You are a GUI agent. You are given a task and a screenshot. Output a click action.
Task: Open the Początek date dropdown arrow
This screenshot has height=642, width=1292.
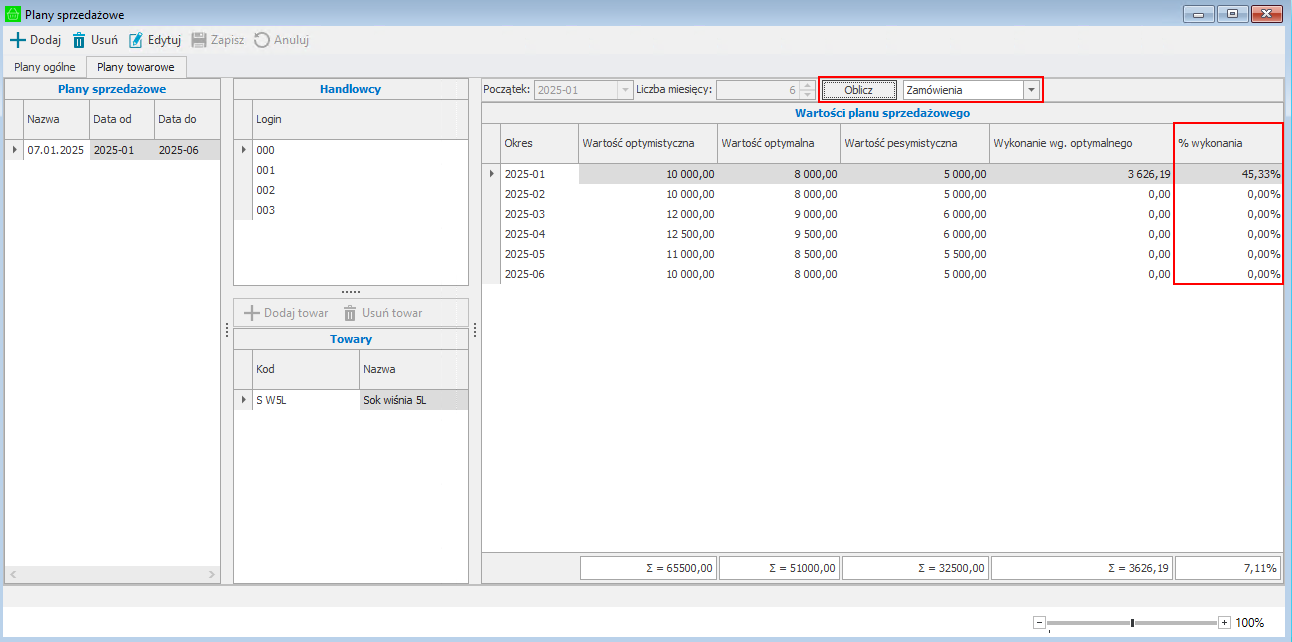626,90
